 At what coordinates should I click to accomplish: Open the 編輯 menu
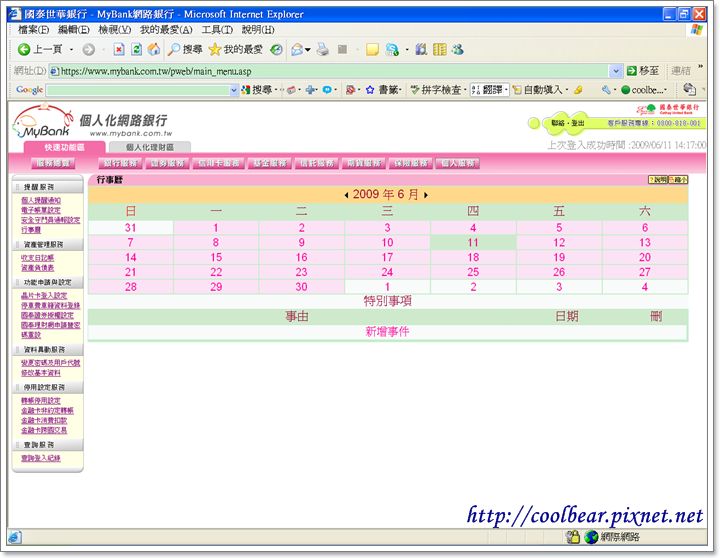(73, 30)
